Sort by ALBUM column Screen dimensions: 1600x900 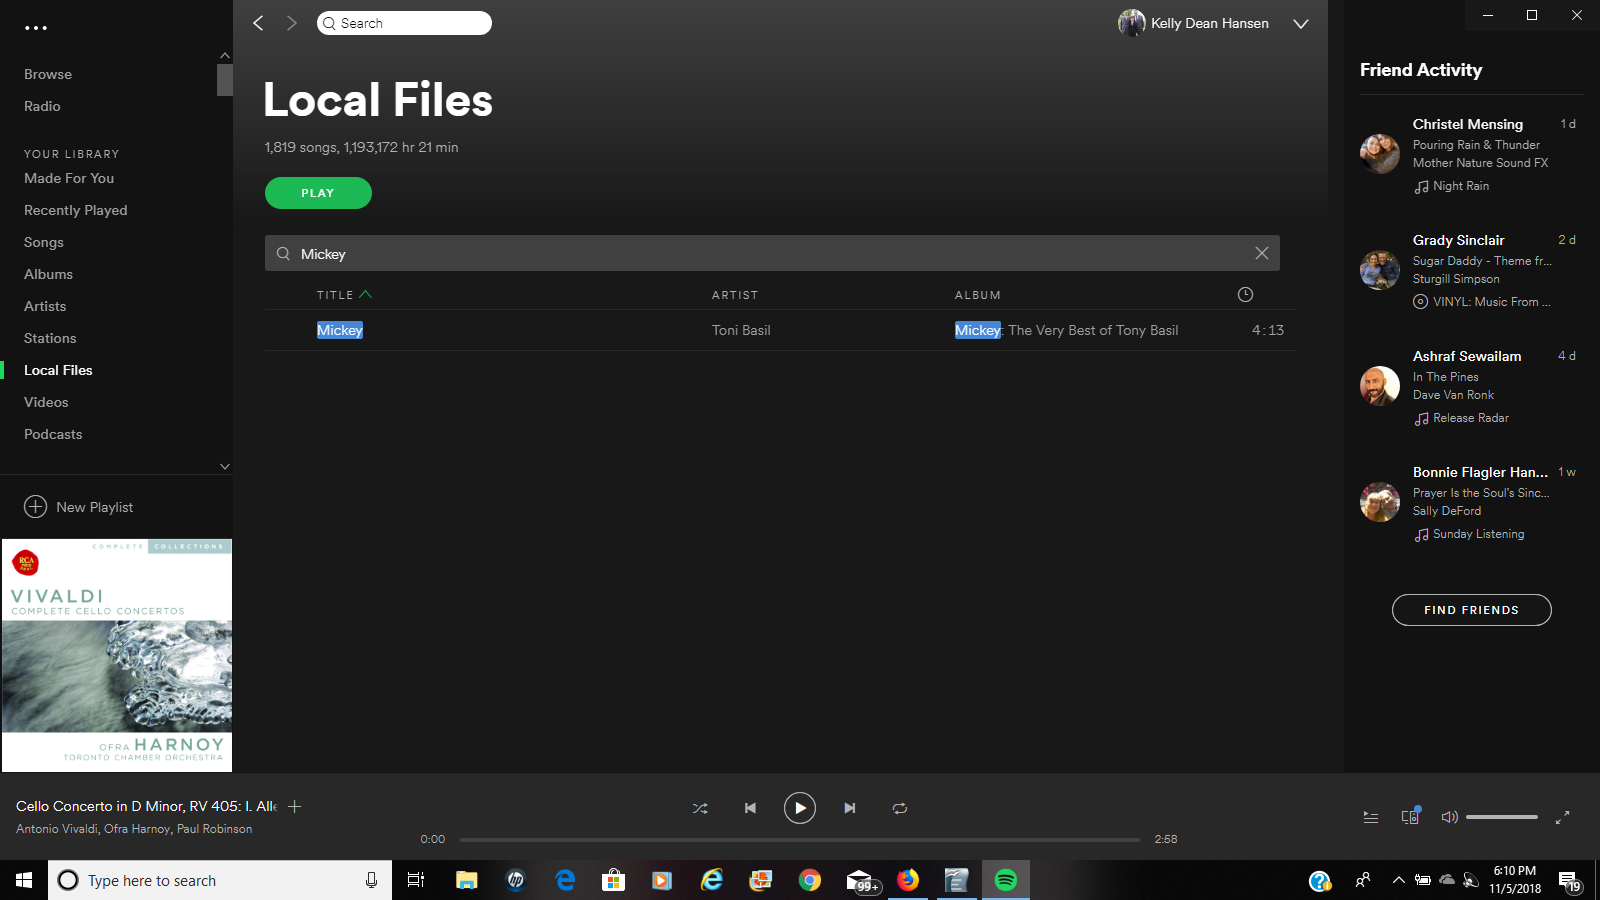978,295
